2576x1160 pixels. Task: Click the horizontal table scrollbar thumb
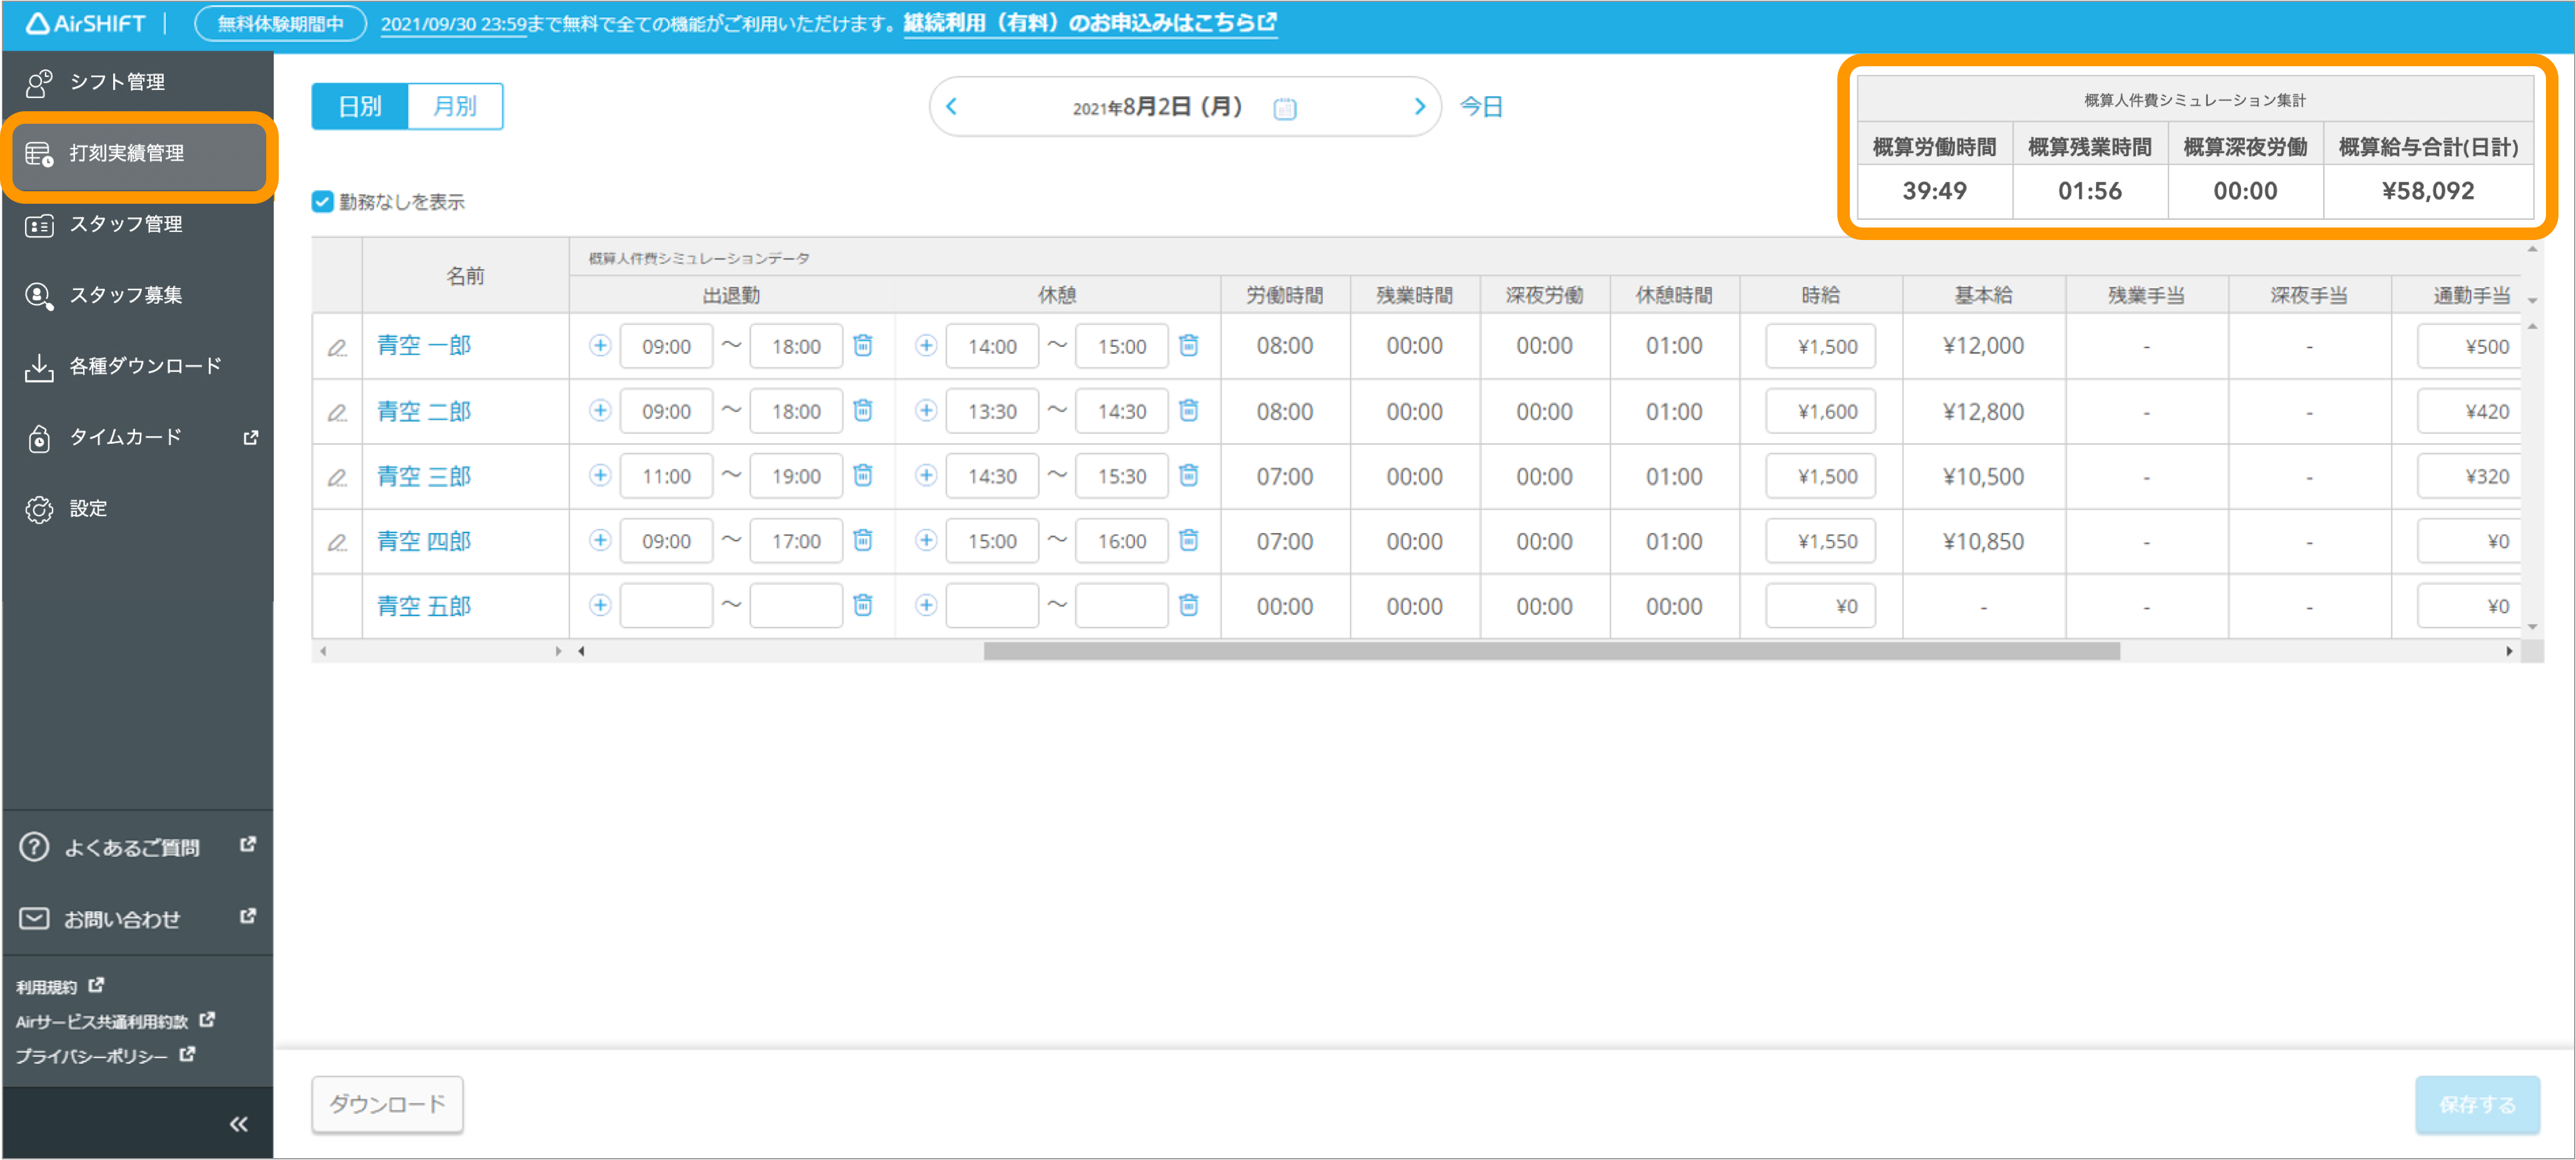pos(1551,651)
